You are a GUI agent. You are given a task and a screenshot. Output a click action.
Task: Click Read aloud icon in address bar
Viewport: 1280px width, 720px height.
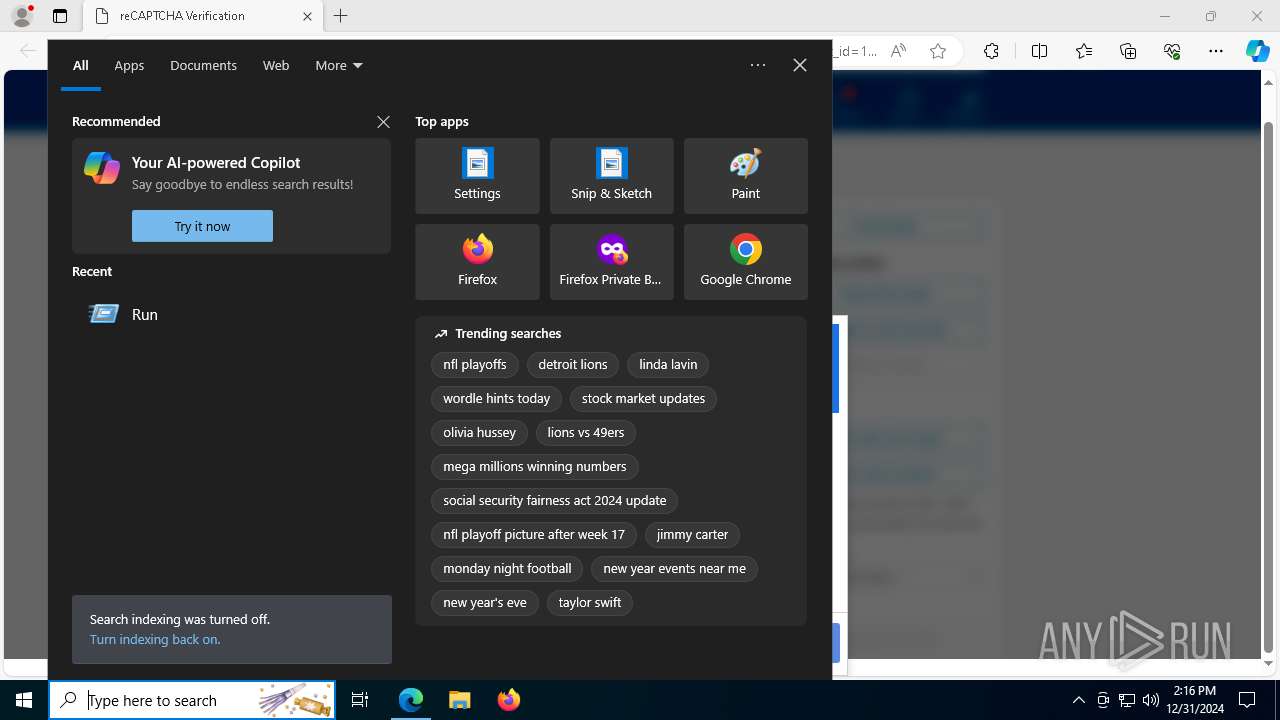pyautogui.click(x=898, y=51)
